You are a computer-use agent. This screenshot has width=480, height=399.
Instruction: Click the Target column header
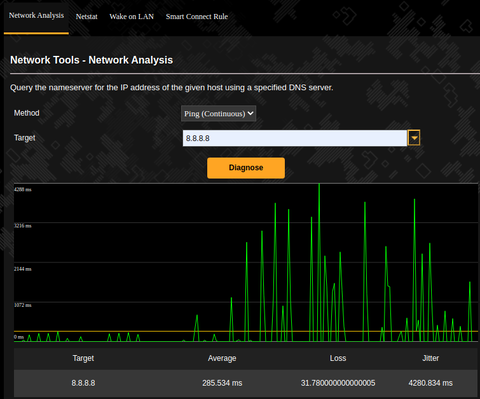click(83, 358)
